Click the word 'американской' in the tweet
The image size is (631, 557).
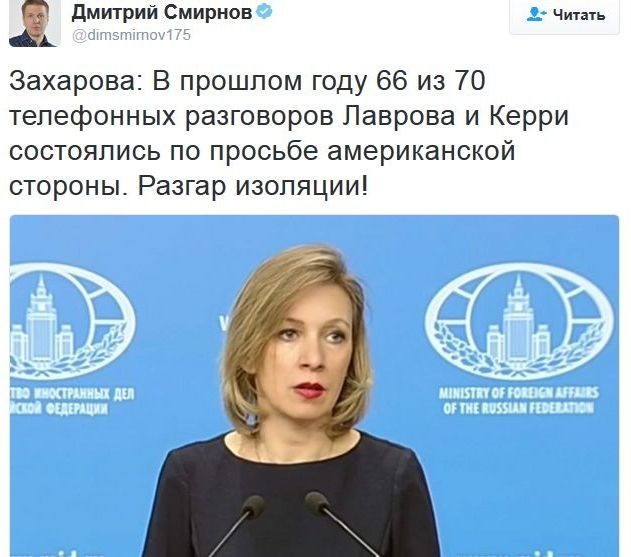point(421,152)
